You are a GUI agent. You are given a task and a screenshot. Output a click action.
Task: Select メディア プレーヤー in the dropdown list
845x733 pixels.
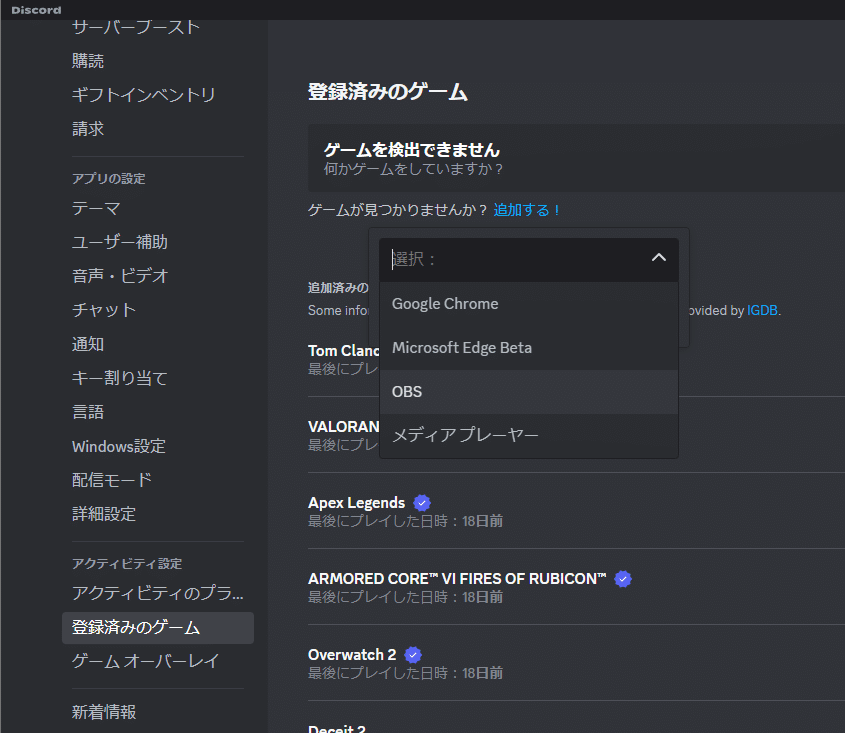[x=529, y=435]
